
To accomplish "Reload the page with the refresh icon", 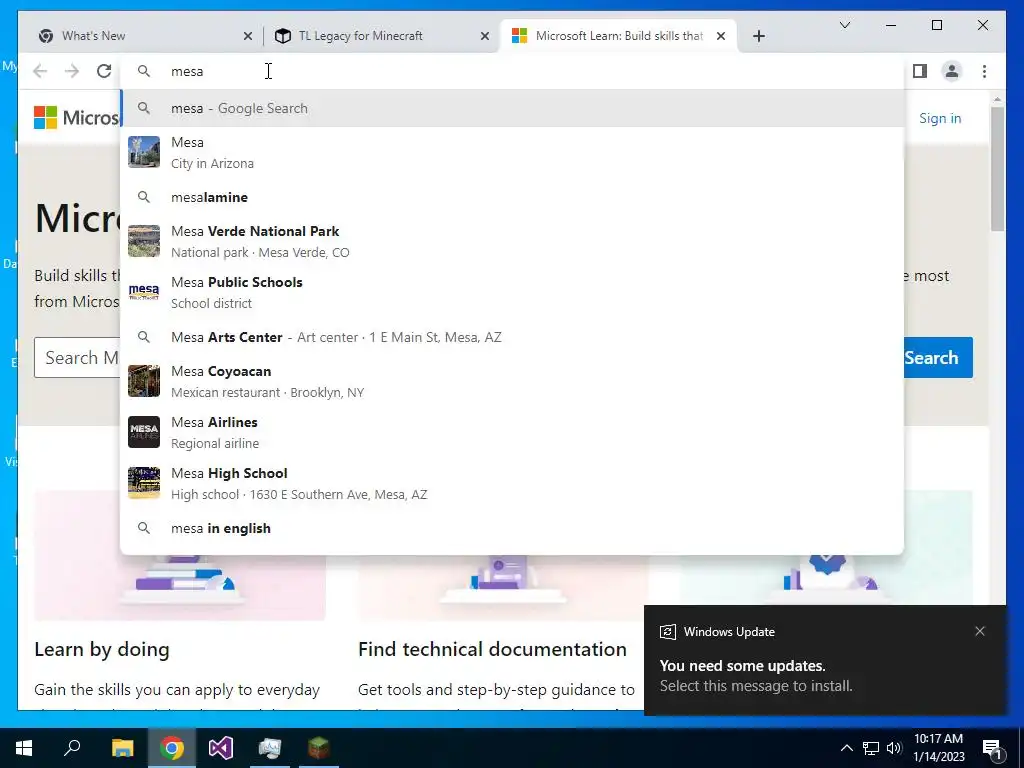I will pyautogui.click(x=104, y=71).
